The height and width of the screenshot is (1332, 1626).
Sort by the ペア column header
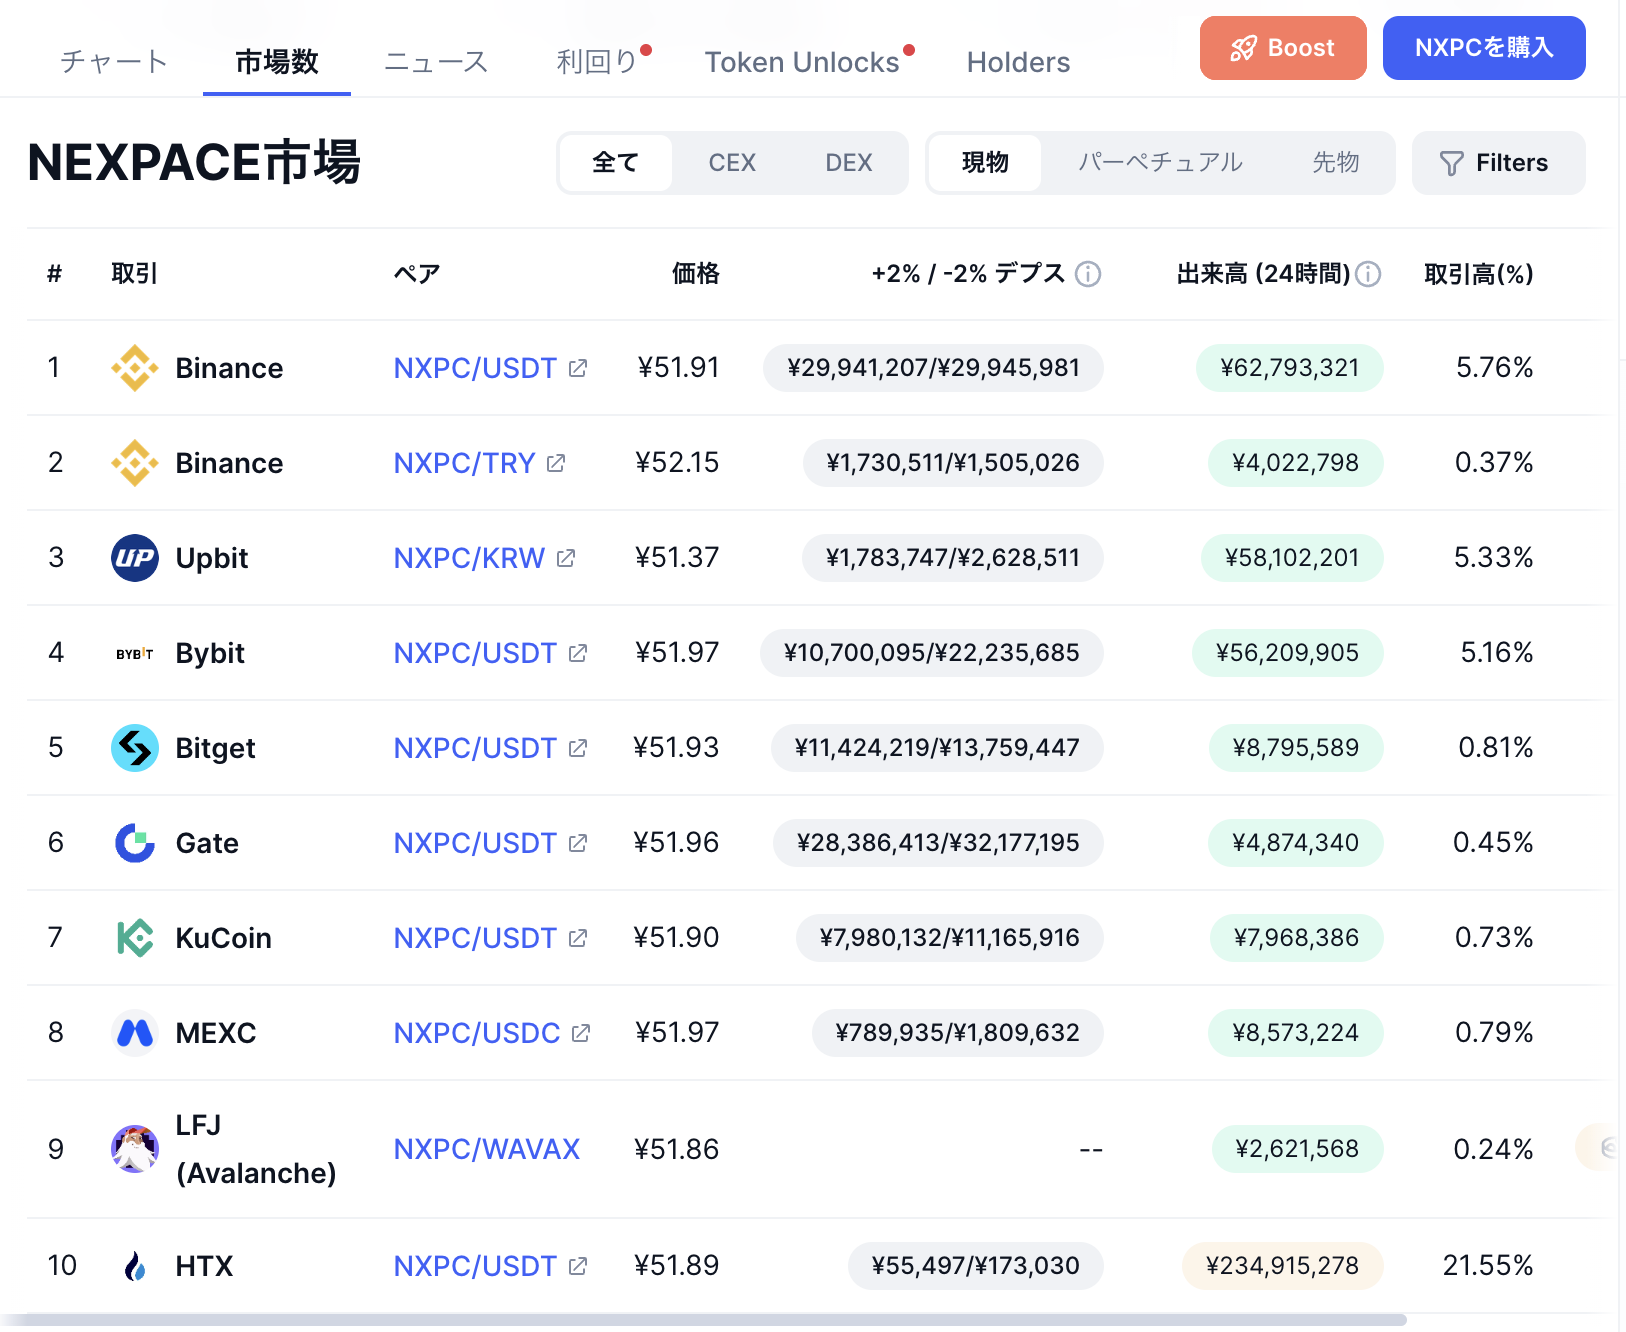point(417,274)
